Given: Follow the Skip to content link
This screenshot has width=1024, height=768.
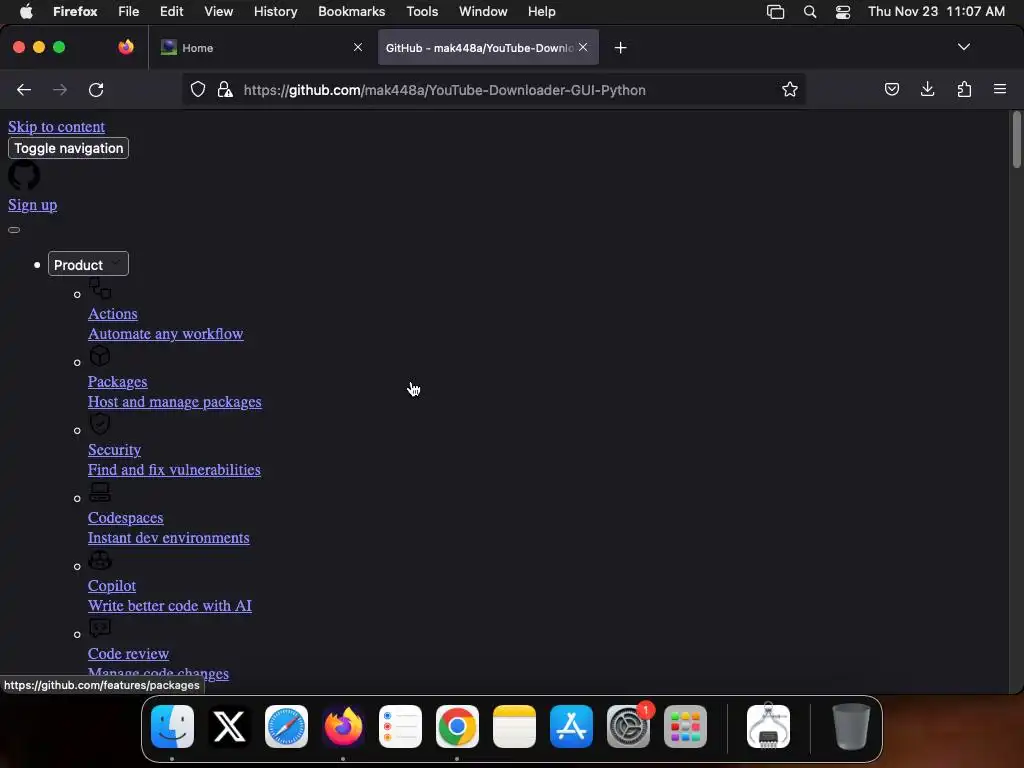Looking at the screenshot, I should tap(56, 127).
